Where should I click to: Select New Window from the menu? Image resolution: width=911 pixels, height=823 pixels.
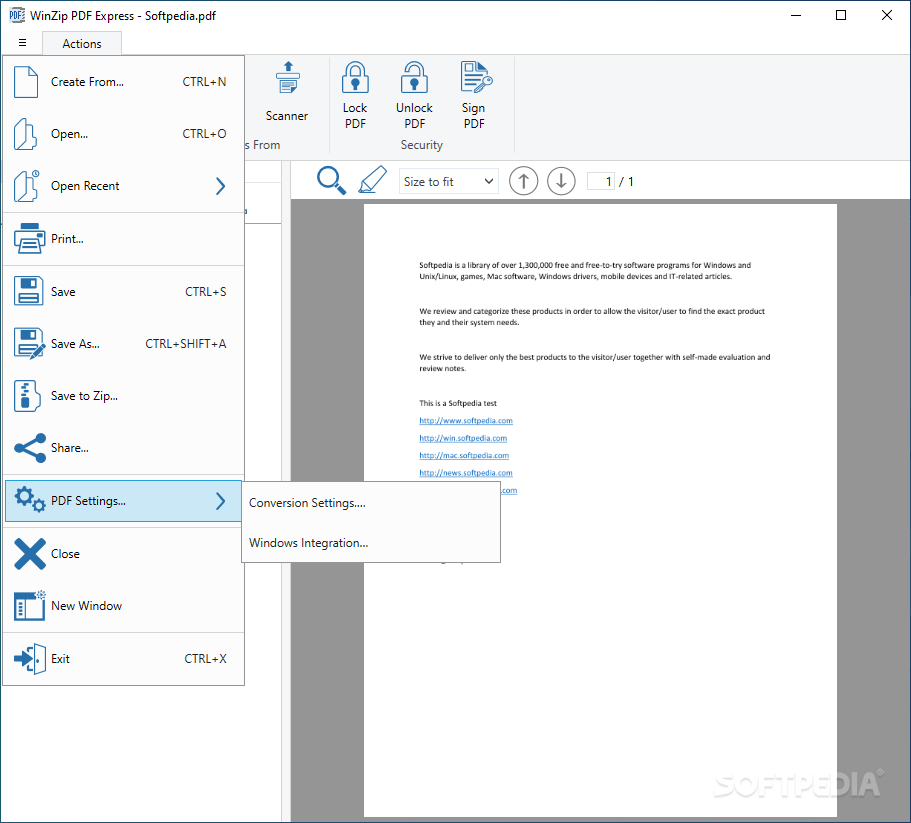click(x=88, y=606)
